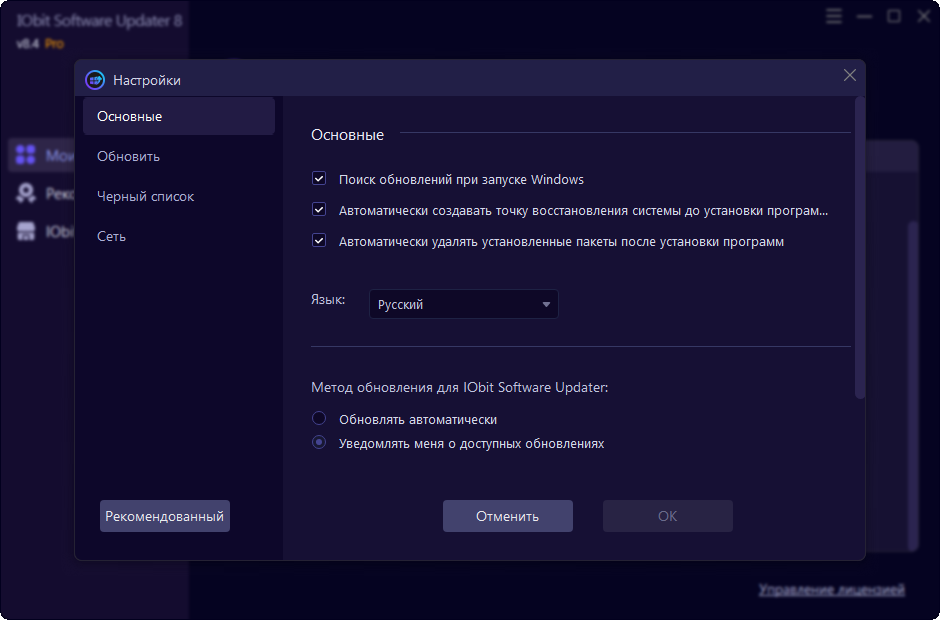
Task: Minimize the IObit Software Updater window
Action: tap(864, 16)
